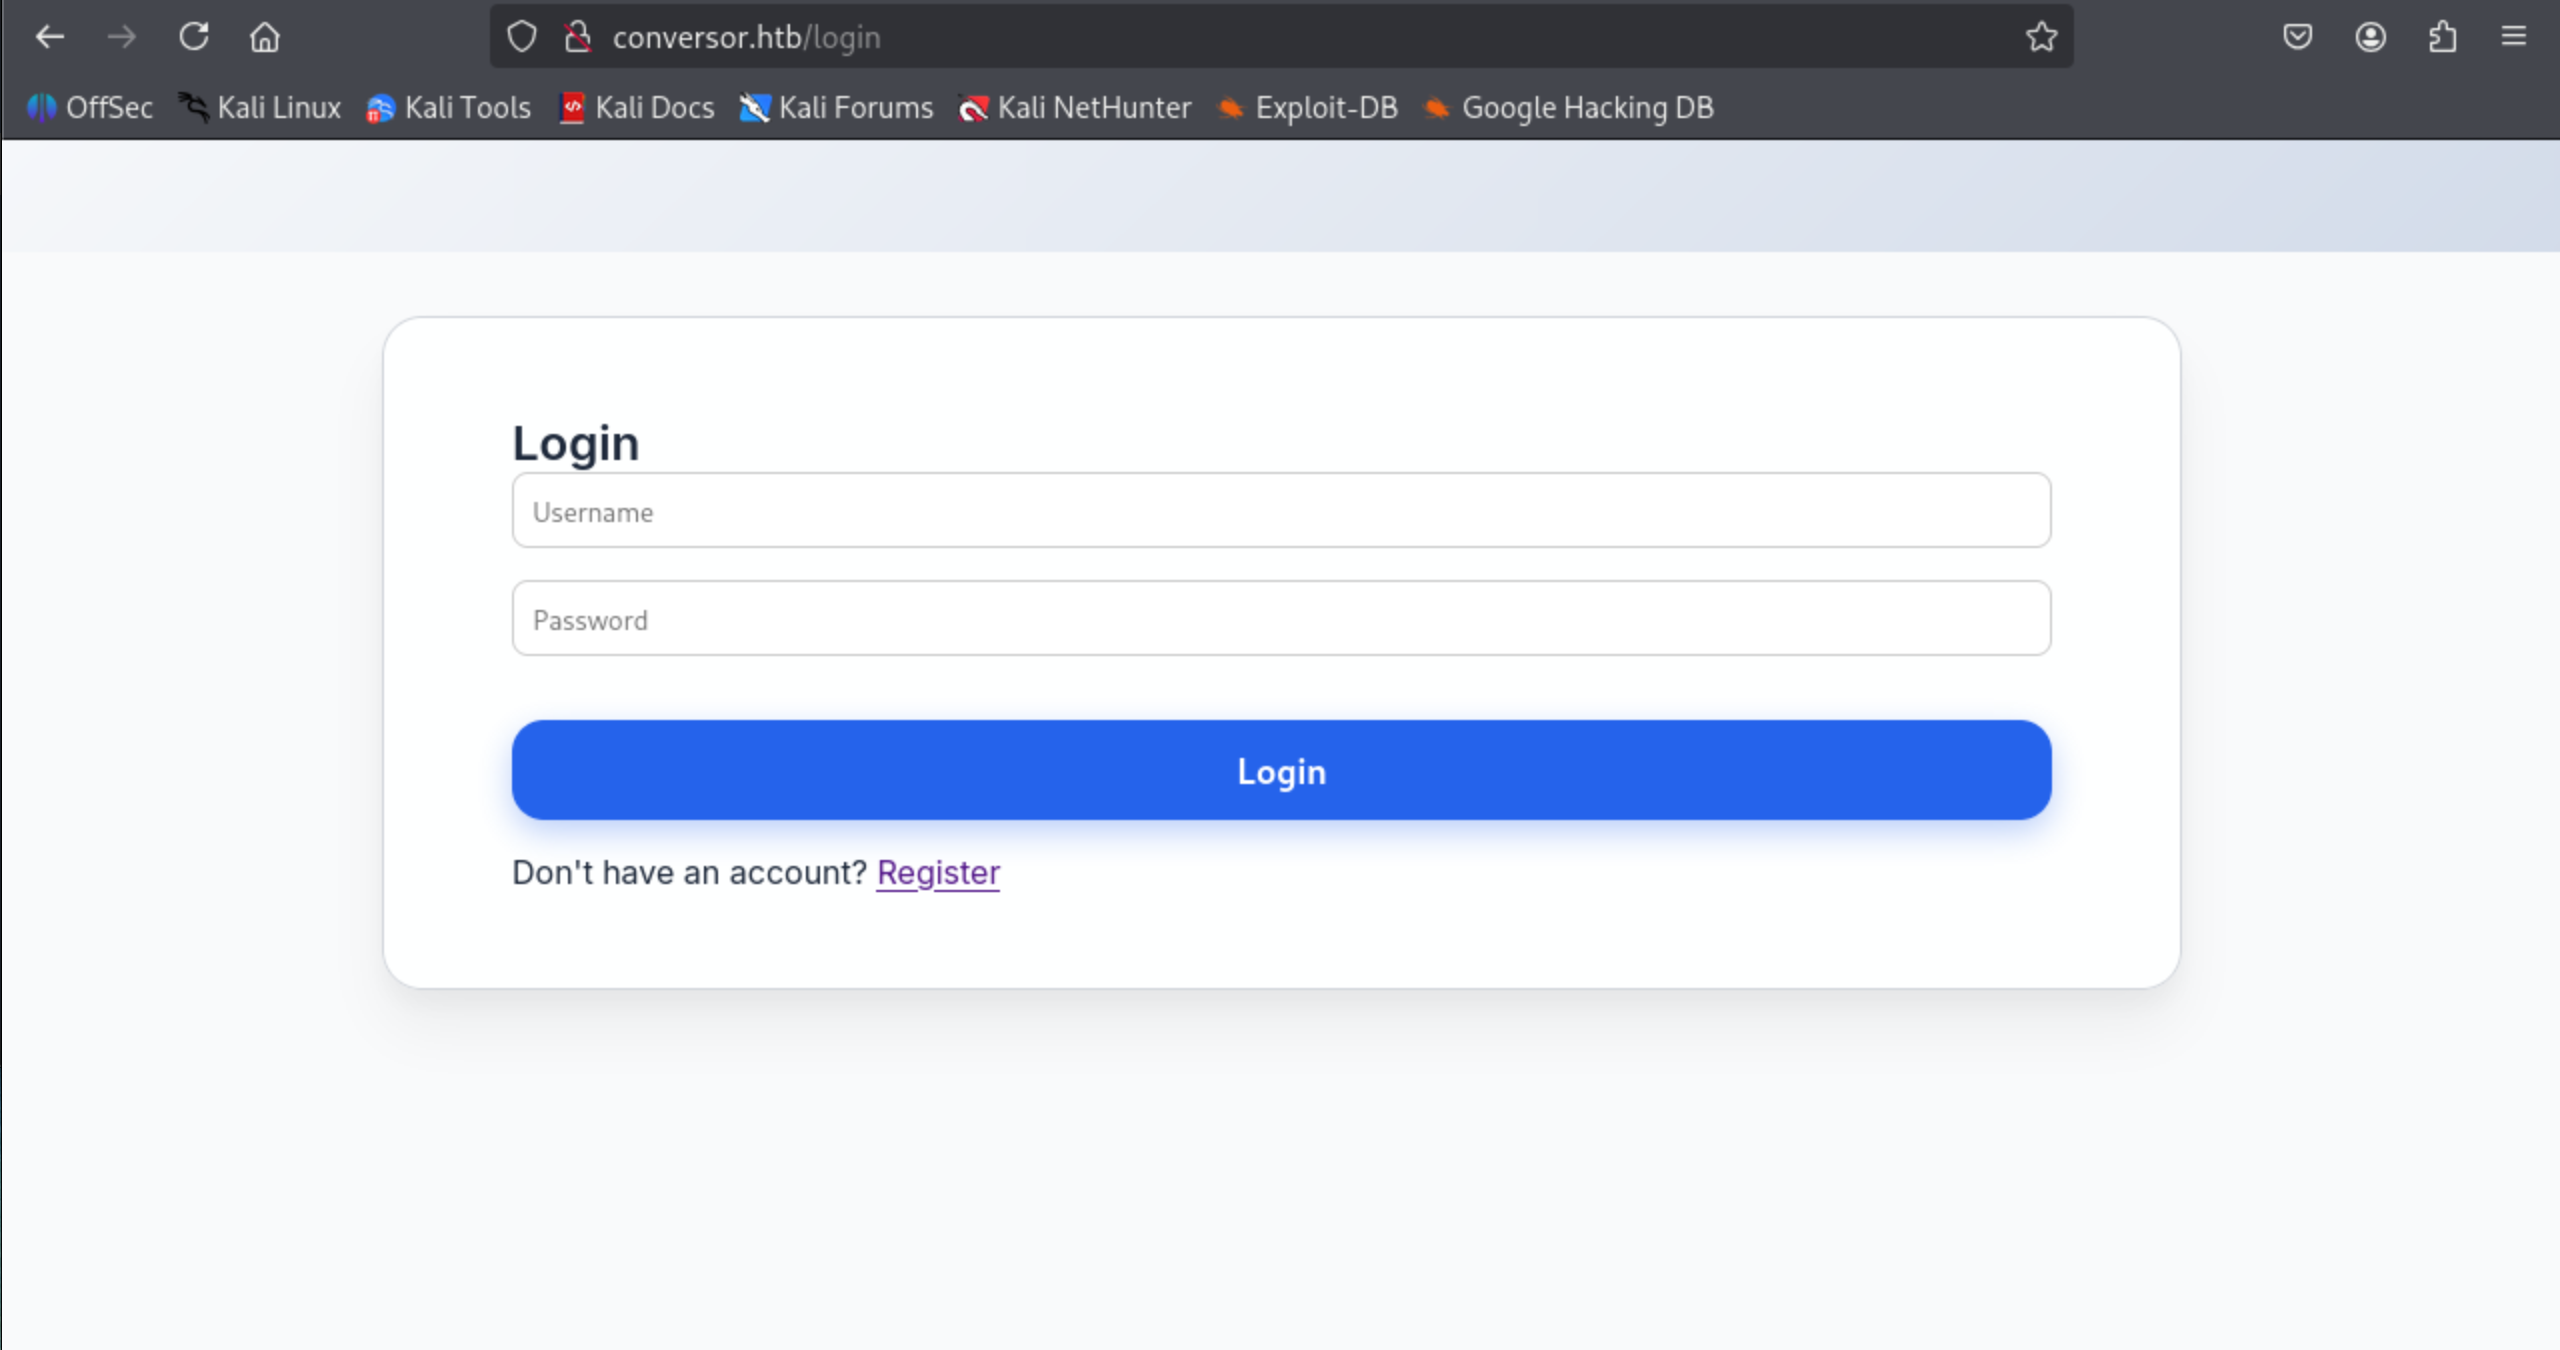
Task: Click the shield tracking protection icon
Action: coord(521,36)
